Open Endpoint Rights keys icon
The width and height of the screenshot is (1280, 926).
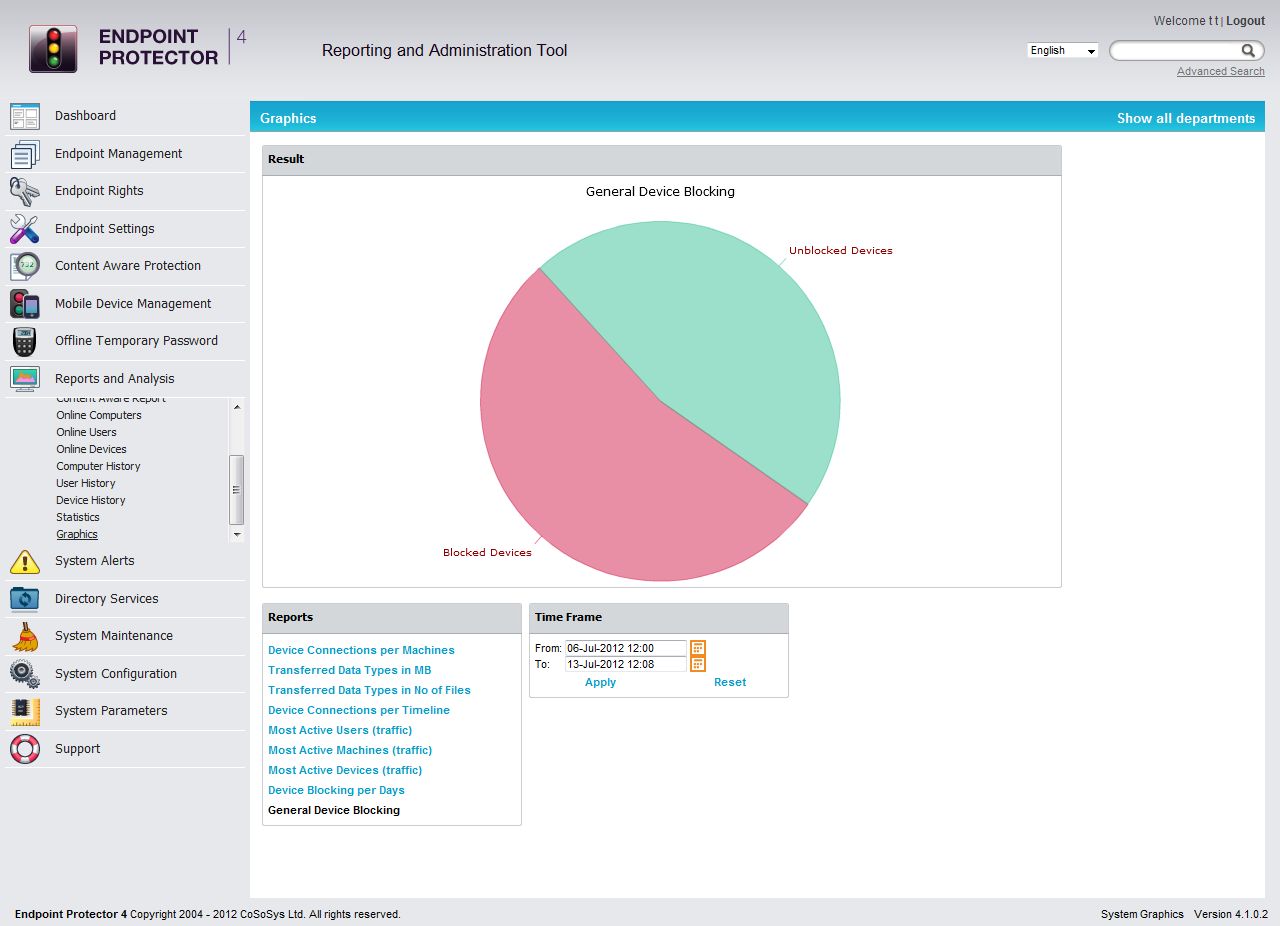pos(25,191)
